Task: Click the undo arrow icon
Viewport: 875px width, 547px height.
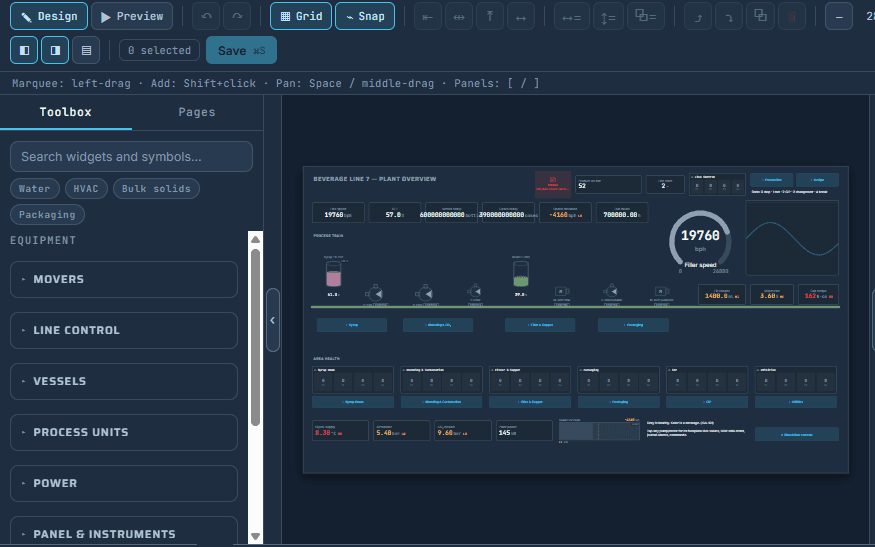Action: 206,16
